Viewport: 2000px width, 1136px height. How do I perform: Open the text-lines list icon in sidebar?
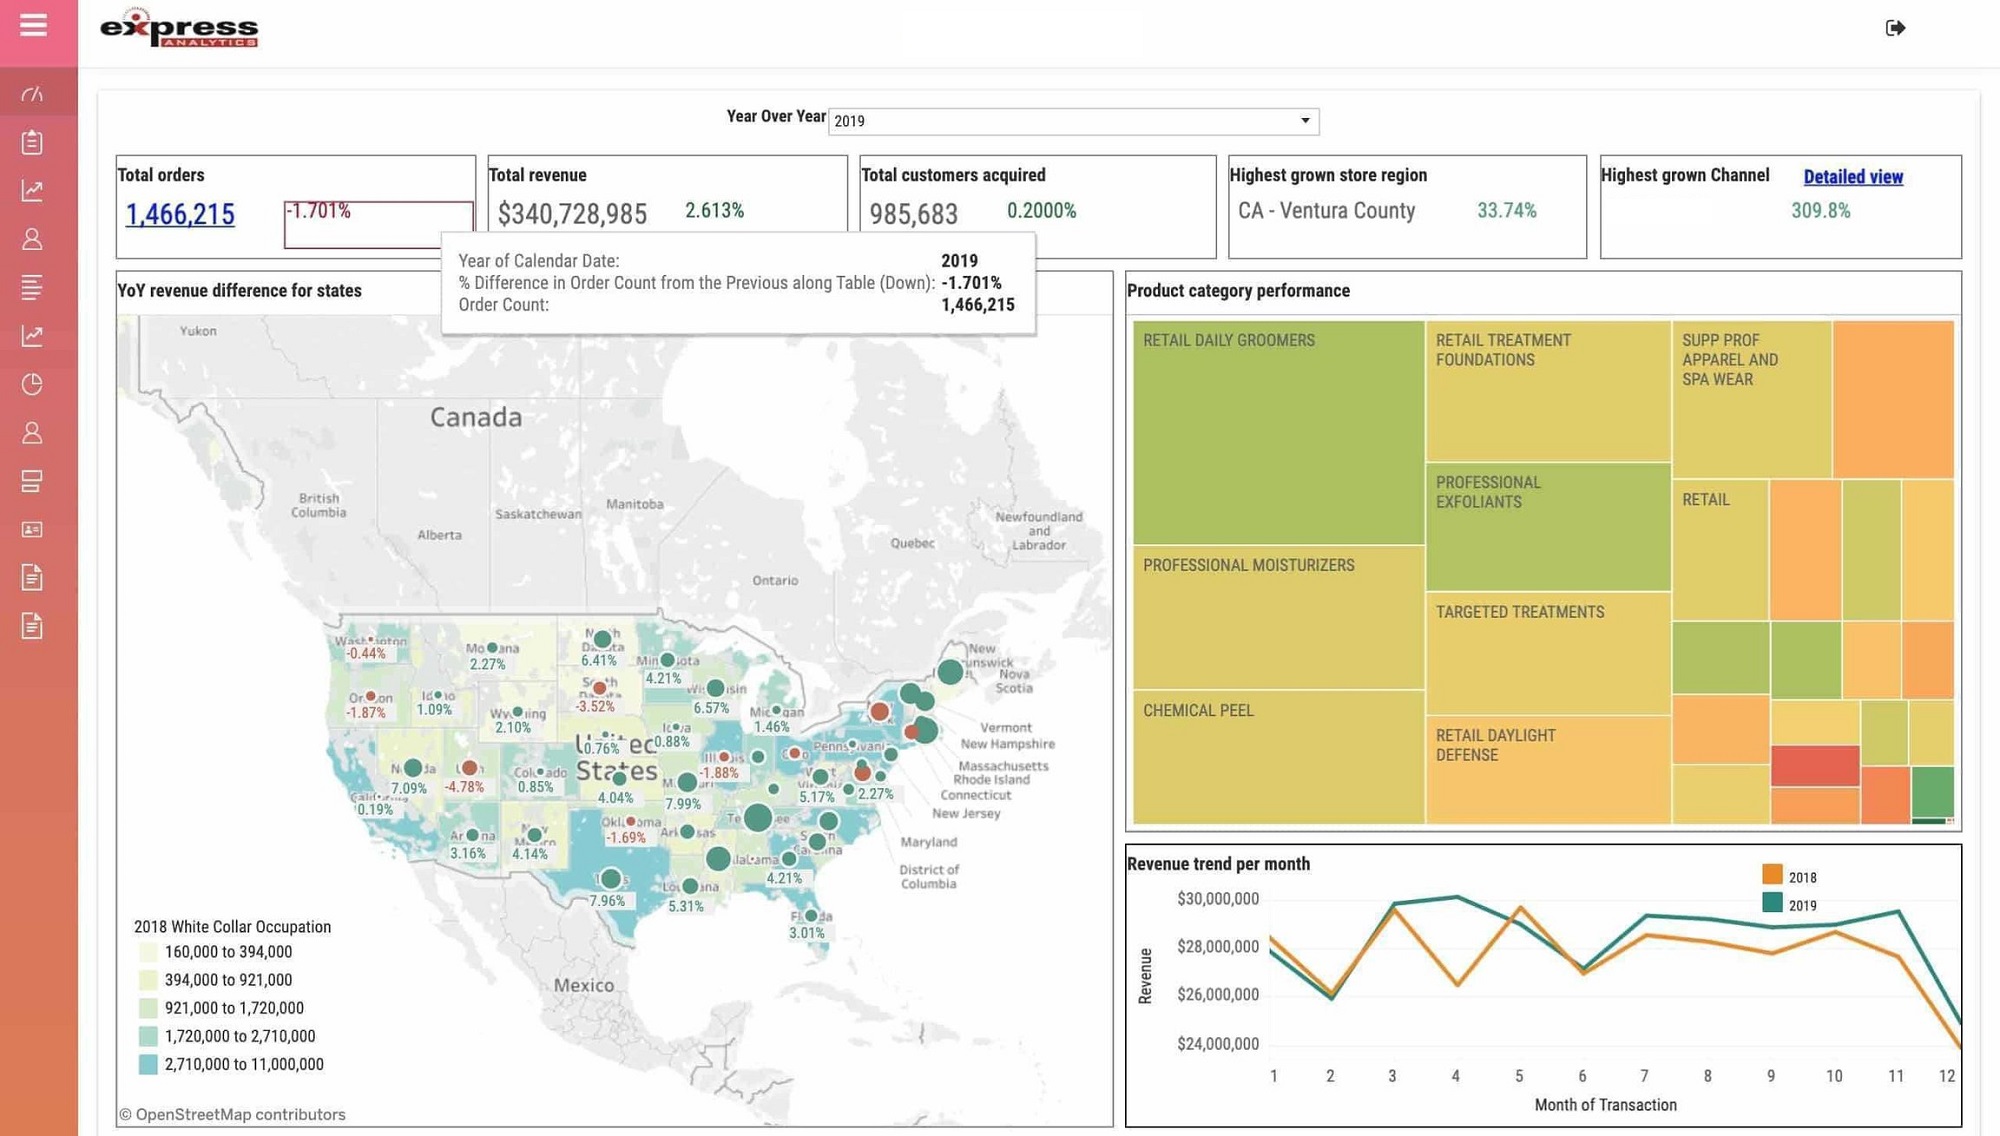click(x=33, y=288)
